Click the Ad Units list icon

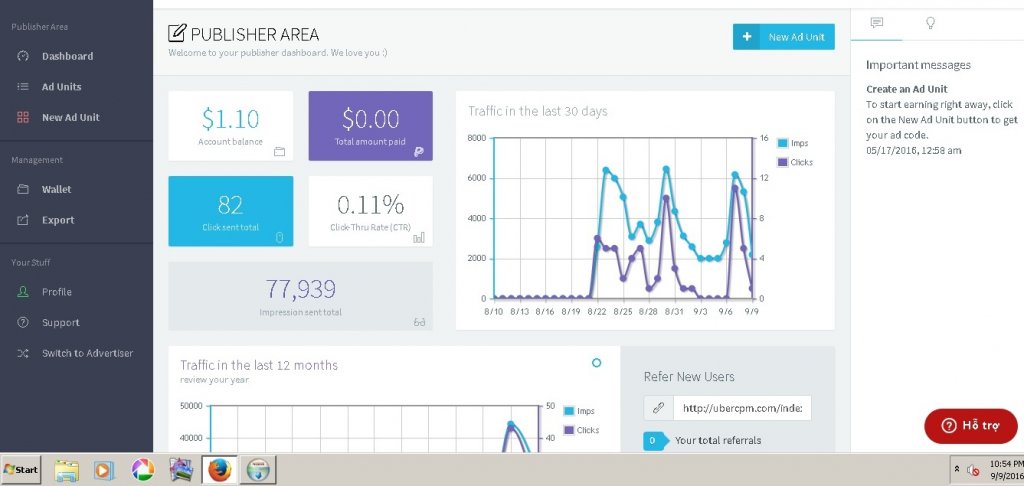coord(23,87)
